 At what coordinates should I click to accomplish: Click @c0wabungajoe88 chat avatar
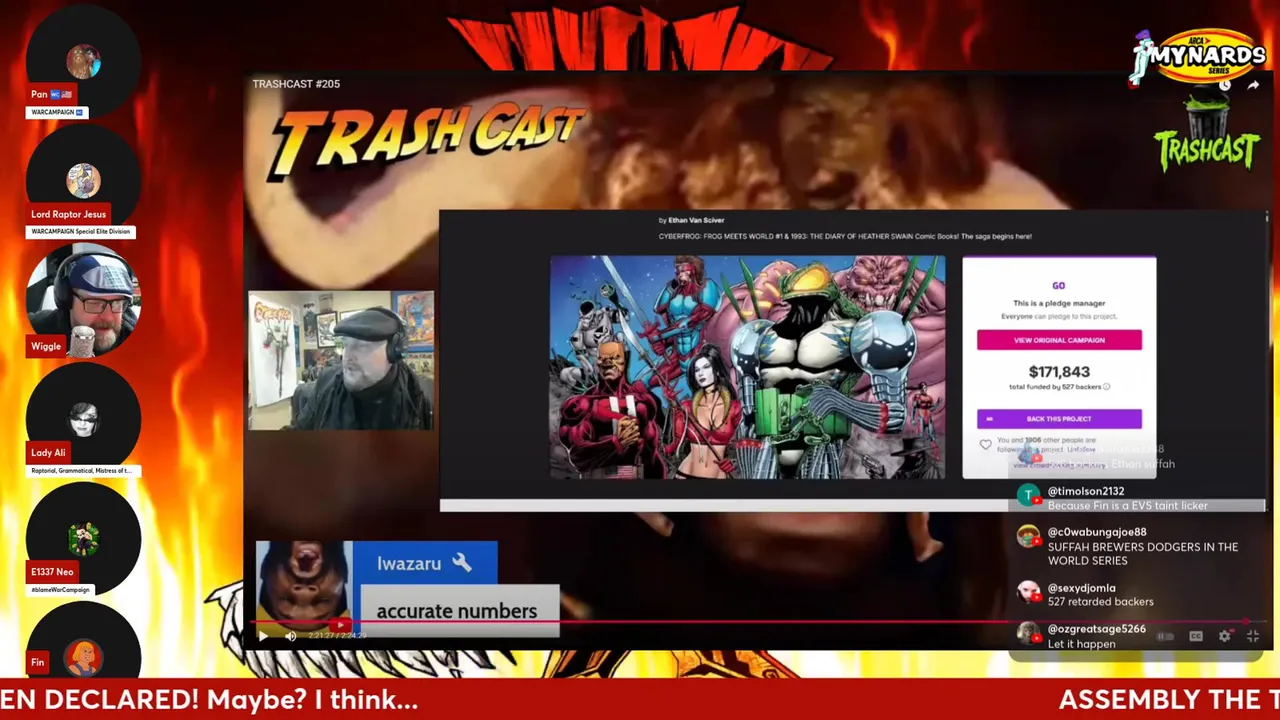[x=1028, y=536]
